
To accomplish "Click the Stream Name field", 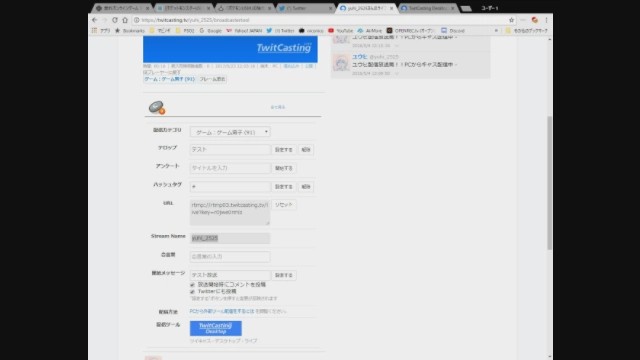I will (230, 238).
